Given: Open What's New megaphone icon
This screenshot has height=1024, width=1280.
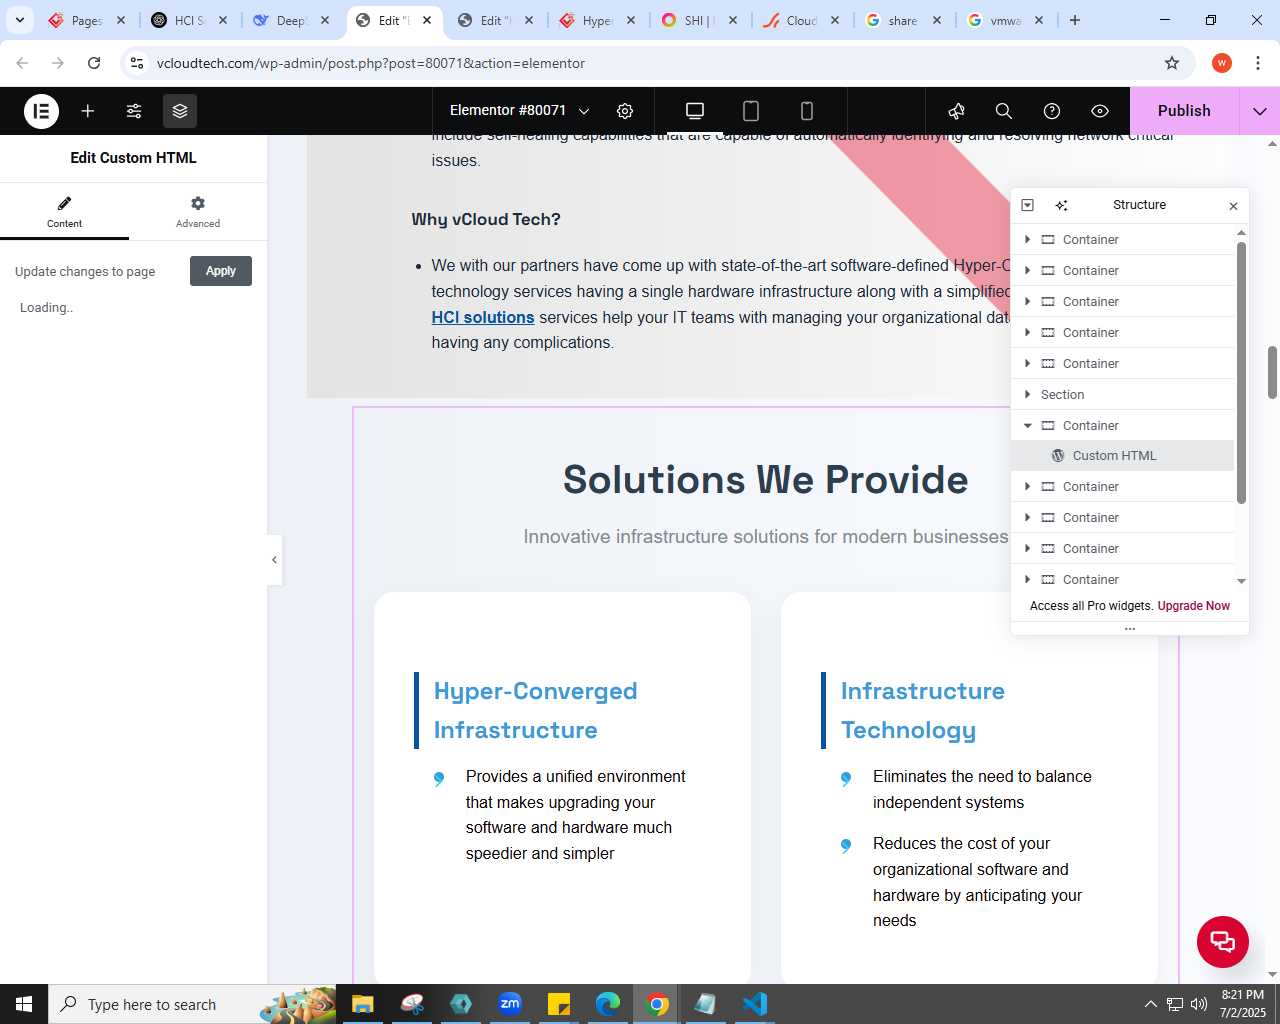Looking at the screenshot, I should coord(957,111).
